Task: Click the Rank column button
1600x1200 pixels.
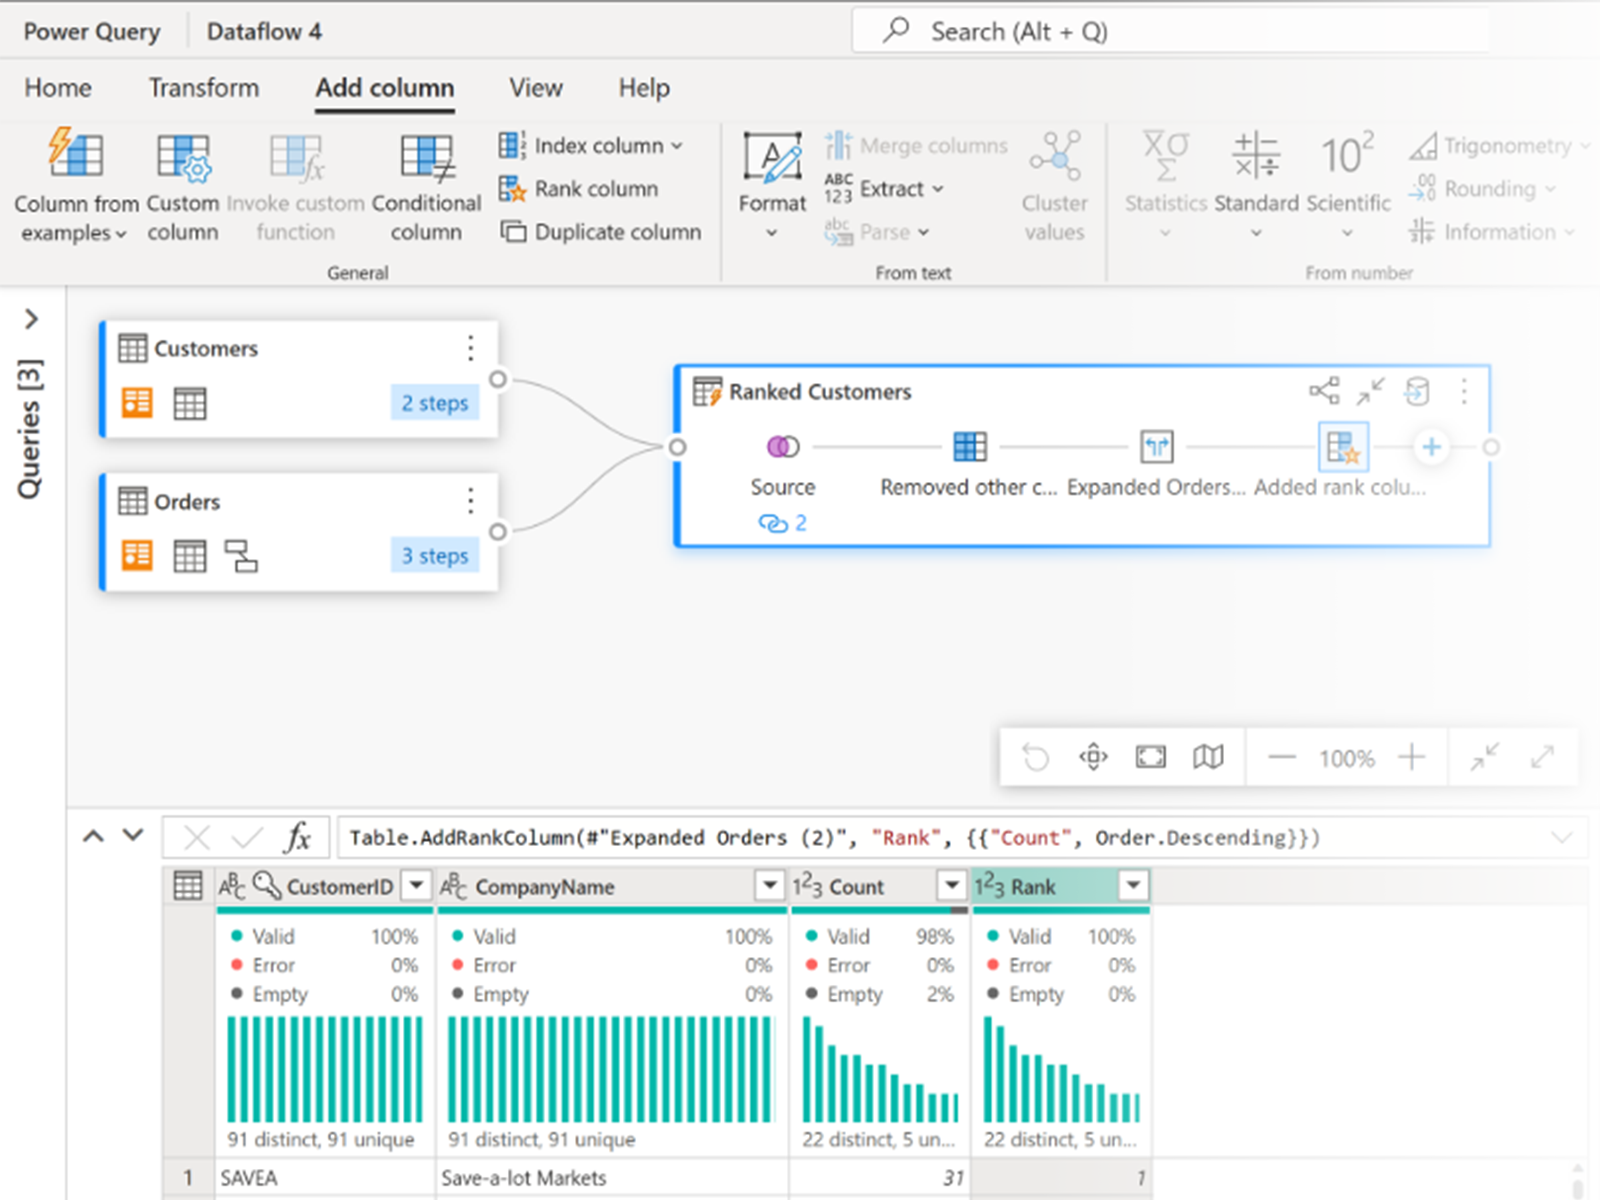Action: [x=579, y=188]
